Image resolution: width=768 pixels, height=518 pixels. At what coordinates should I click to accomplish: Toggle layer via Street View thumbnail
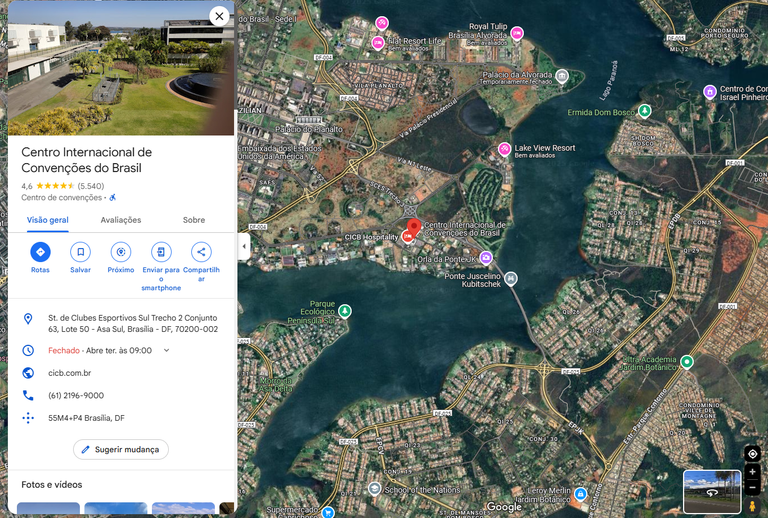click(712, 492)
